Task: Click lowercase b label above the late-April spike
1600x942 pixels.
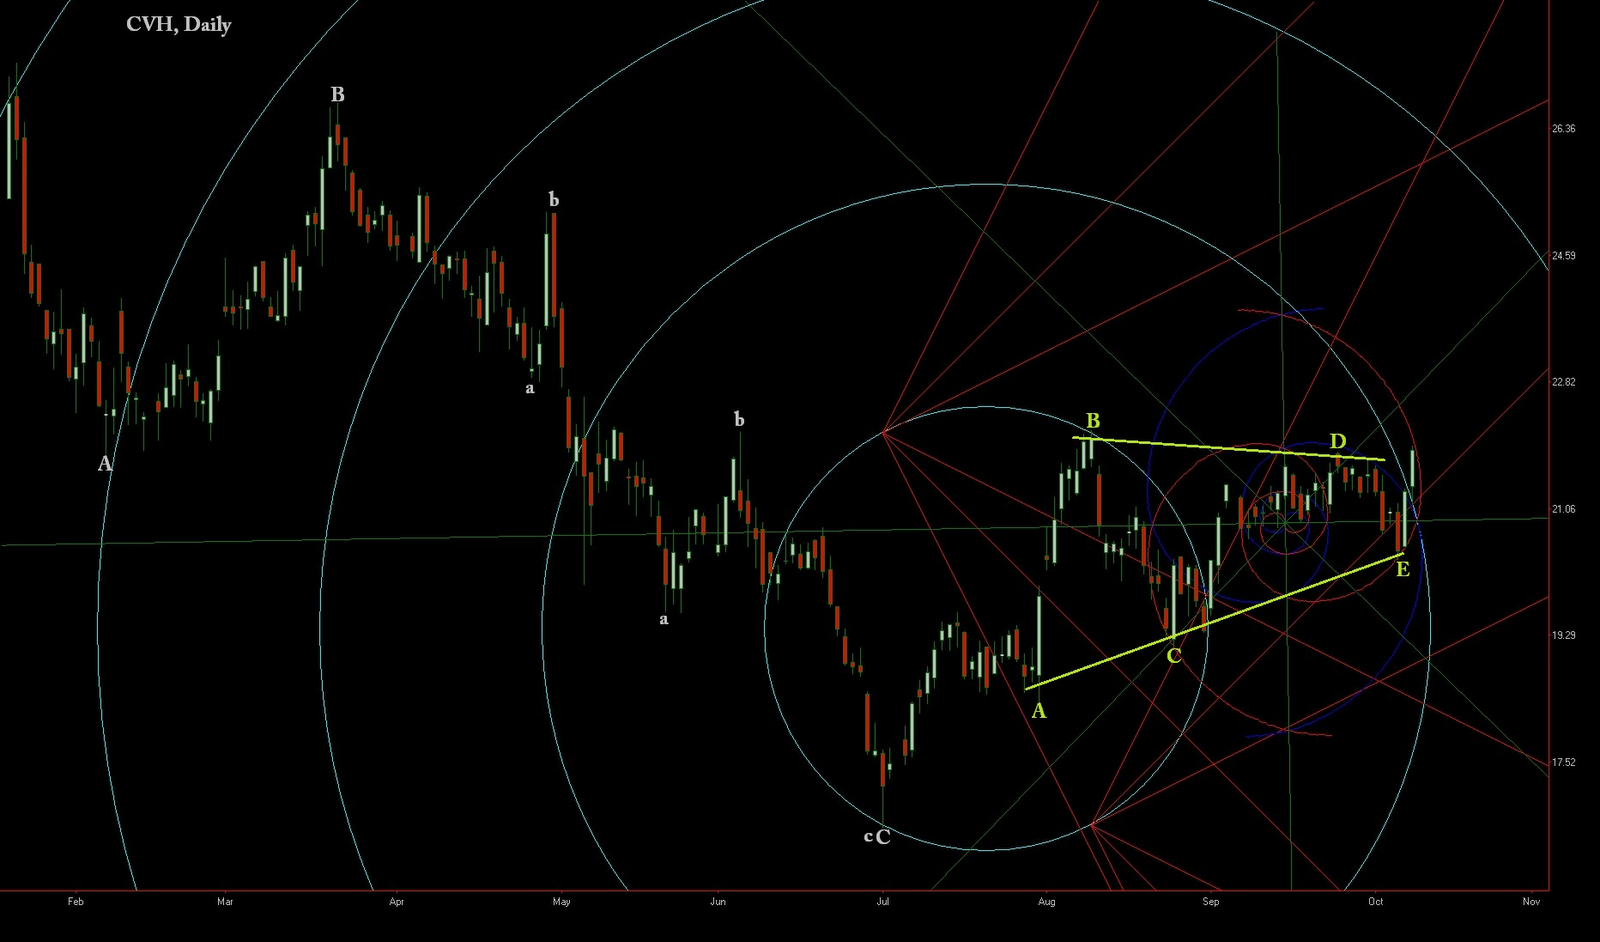Action: pos(554,200)
